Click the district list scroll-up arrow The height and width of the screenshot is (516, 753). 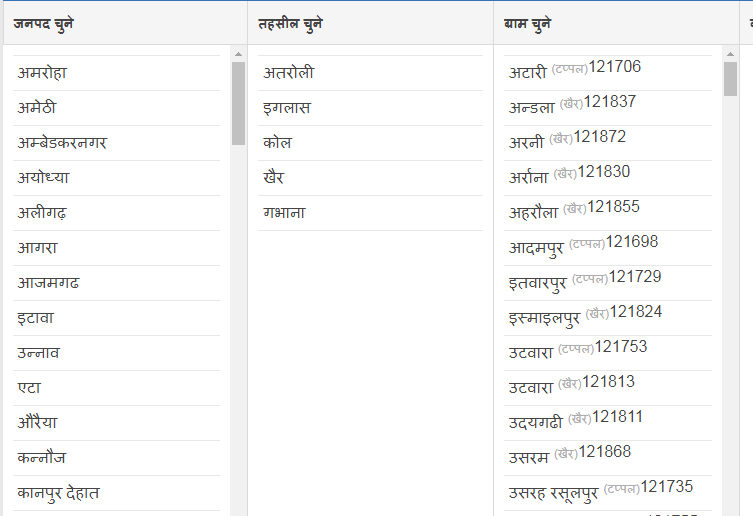click(238, 54)
